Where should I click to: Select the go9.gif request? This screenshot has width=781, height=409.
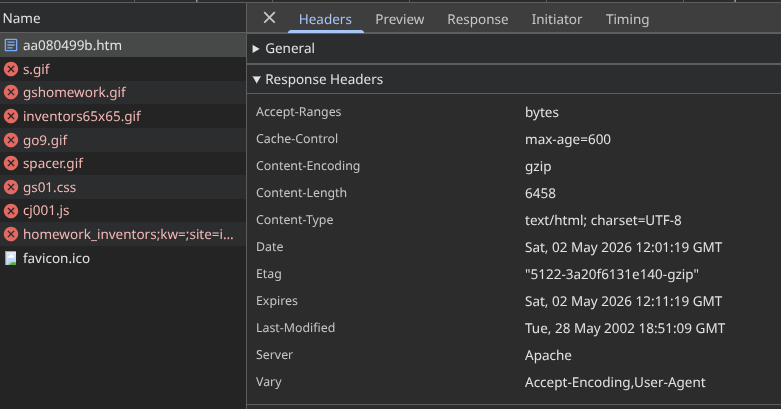pyautogui.click(x=123, y=140)
